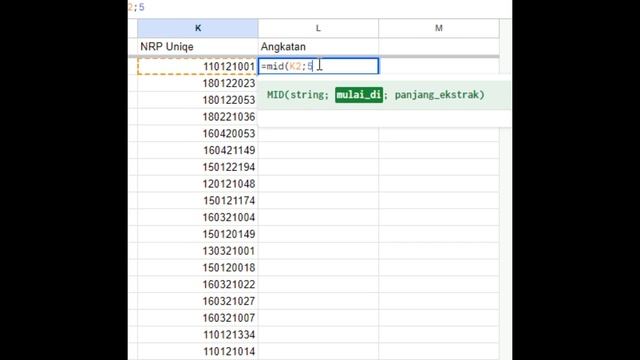Click cell containing 120121048

pyautogui.click(x=198, y=184)
